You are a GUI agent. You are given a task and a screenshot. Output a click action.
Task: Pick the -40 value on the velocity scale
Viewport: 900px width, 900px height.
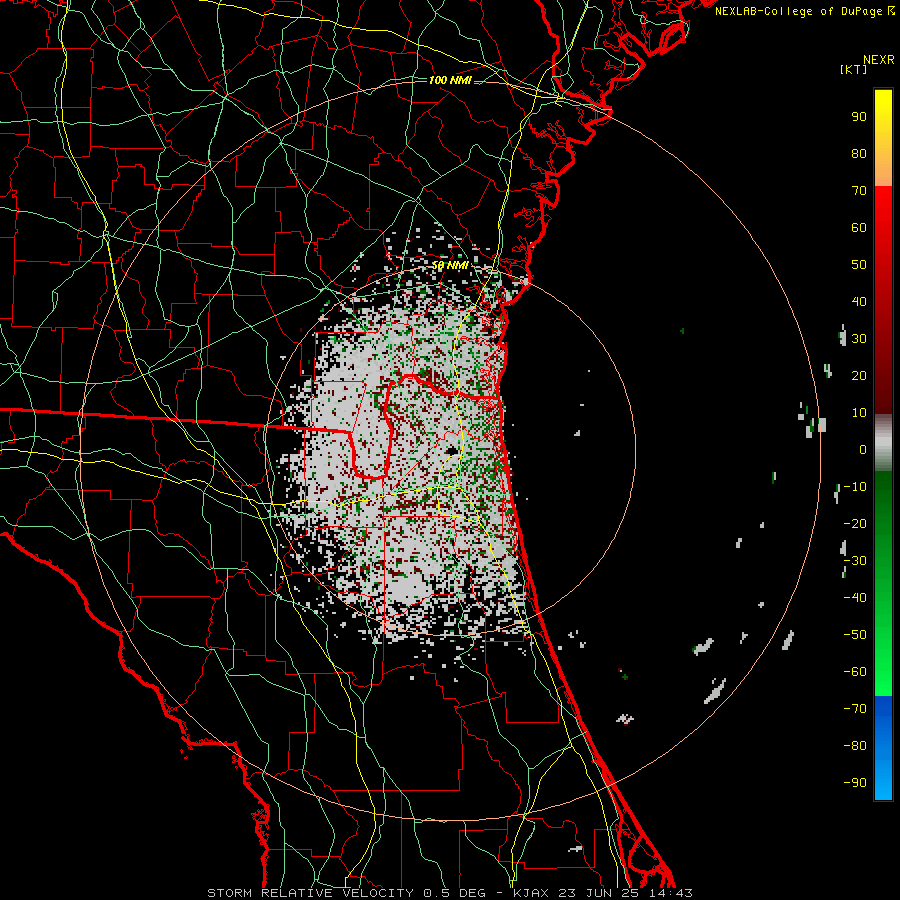(855, 598)
